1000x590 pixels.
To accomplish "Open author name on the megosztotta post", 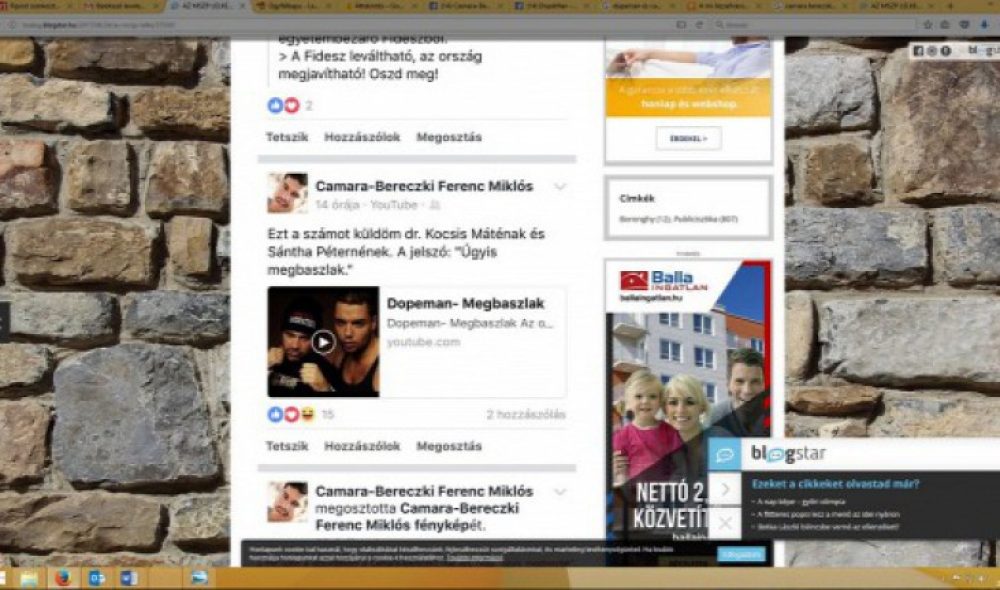I will [424, 491].
